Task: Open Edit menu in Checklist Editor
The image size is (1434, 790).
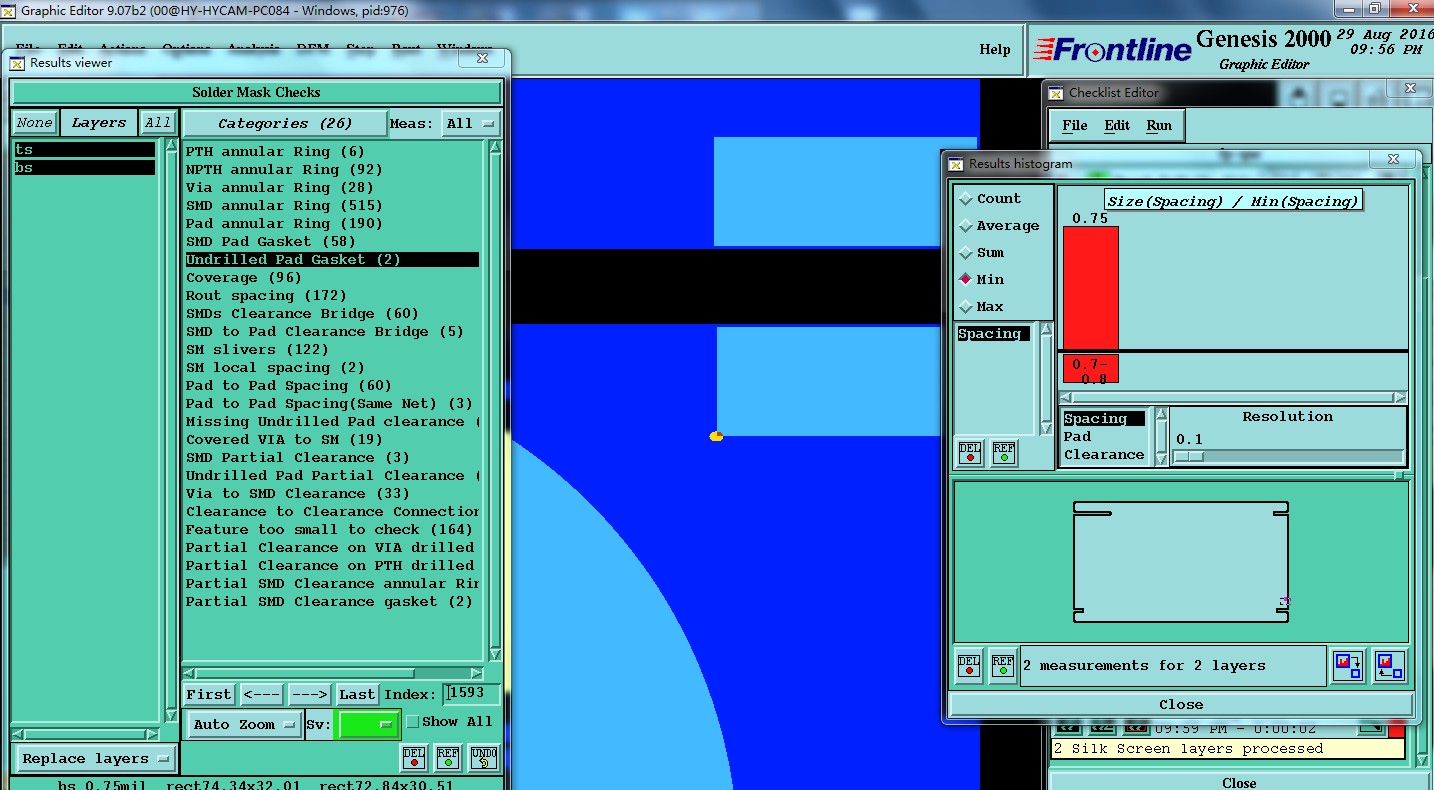Action: pos(1117,126)
